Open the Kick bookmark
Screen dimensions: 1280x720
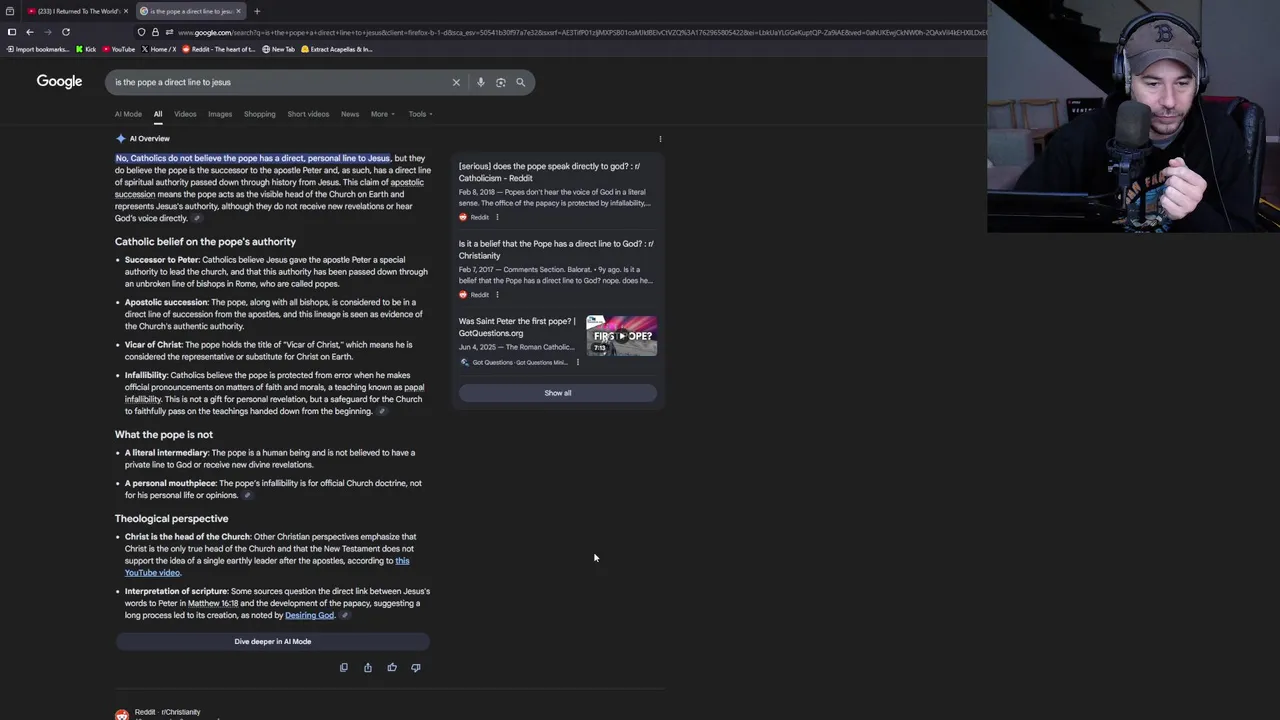click(x=86, y=49)
